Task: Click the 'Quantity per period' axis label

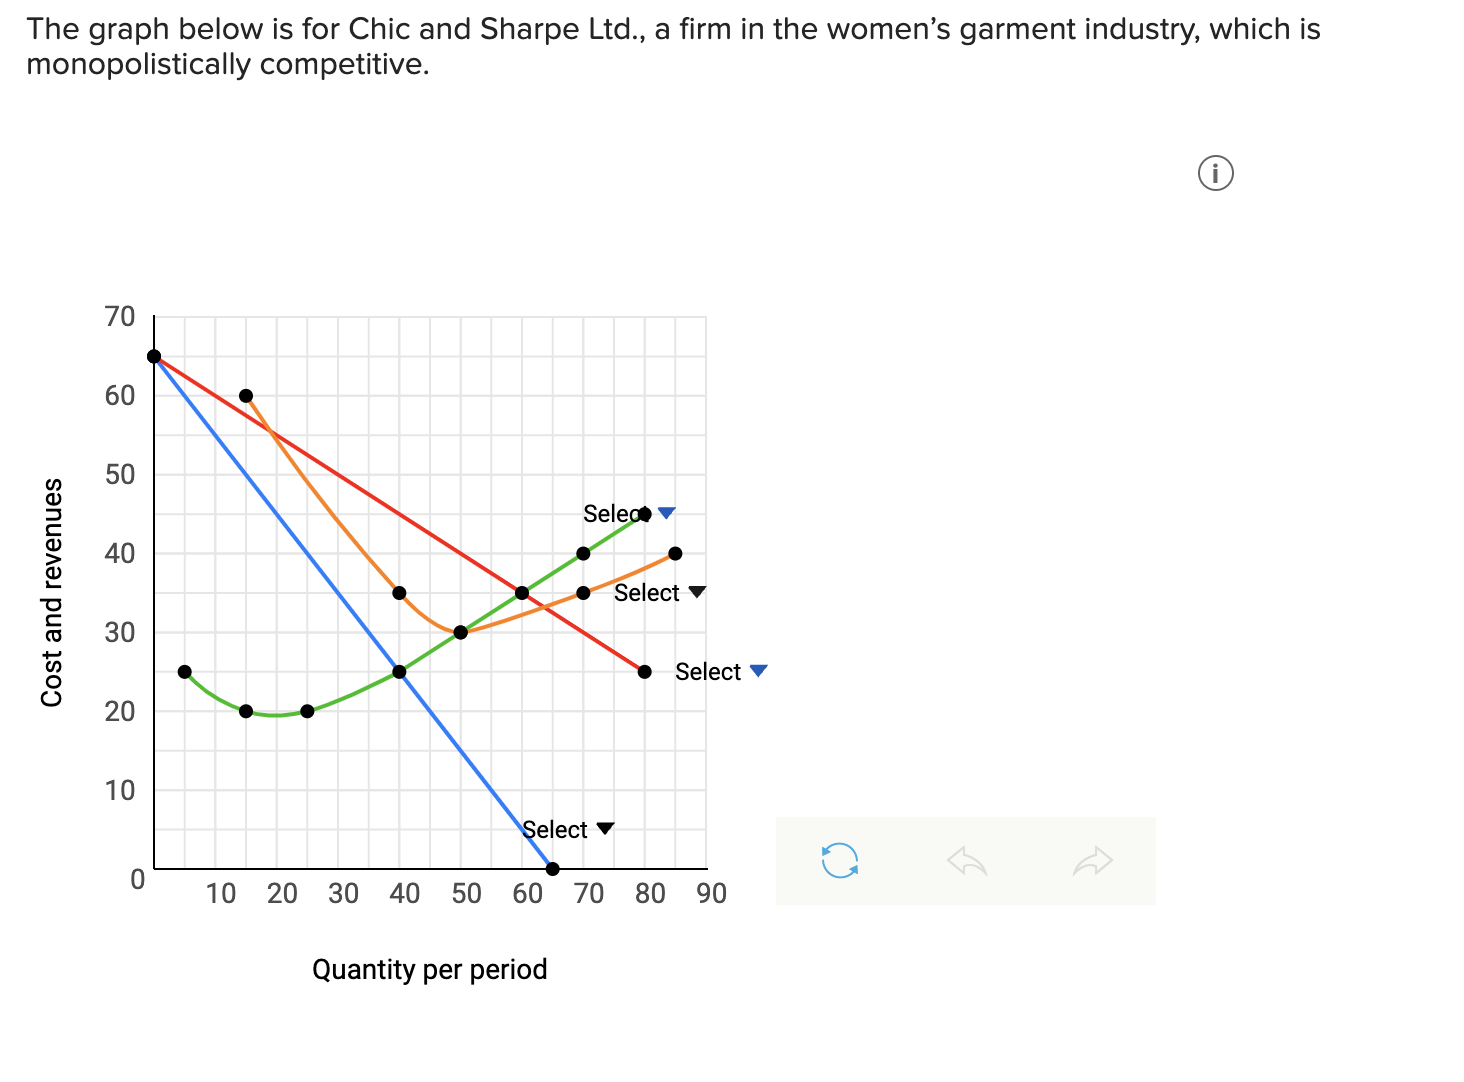Action: click(x=430, y=968)
